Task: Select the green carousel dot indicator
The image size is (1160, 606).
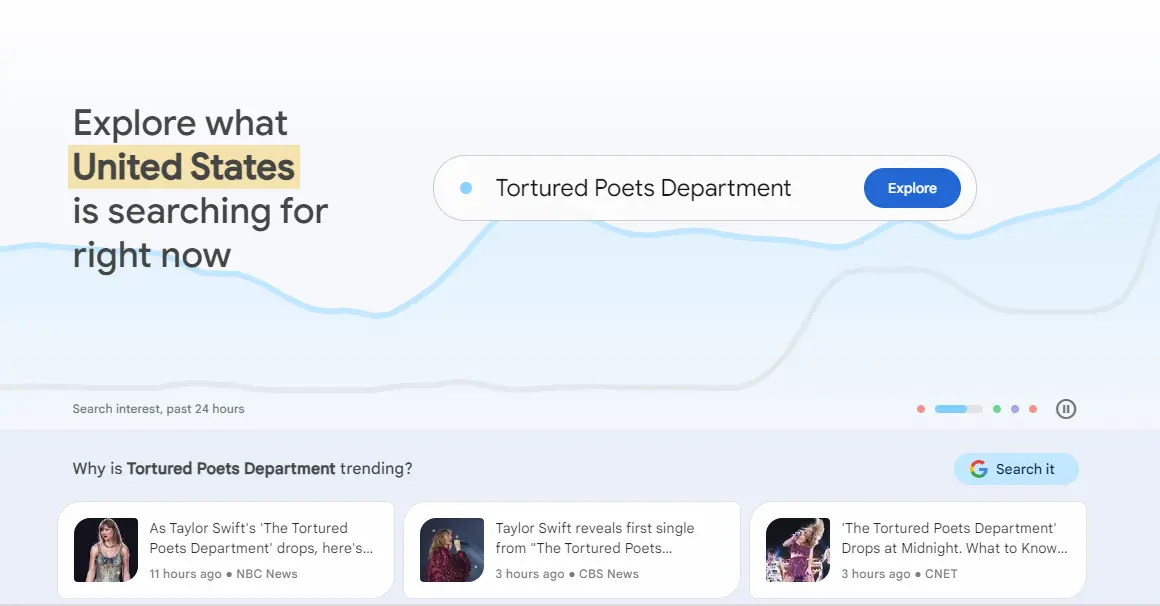Action: point(995,408)
